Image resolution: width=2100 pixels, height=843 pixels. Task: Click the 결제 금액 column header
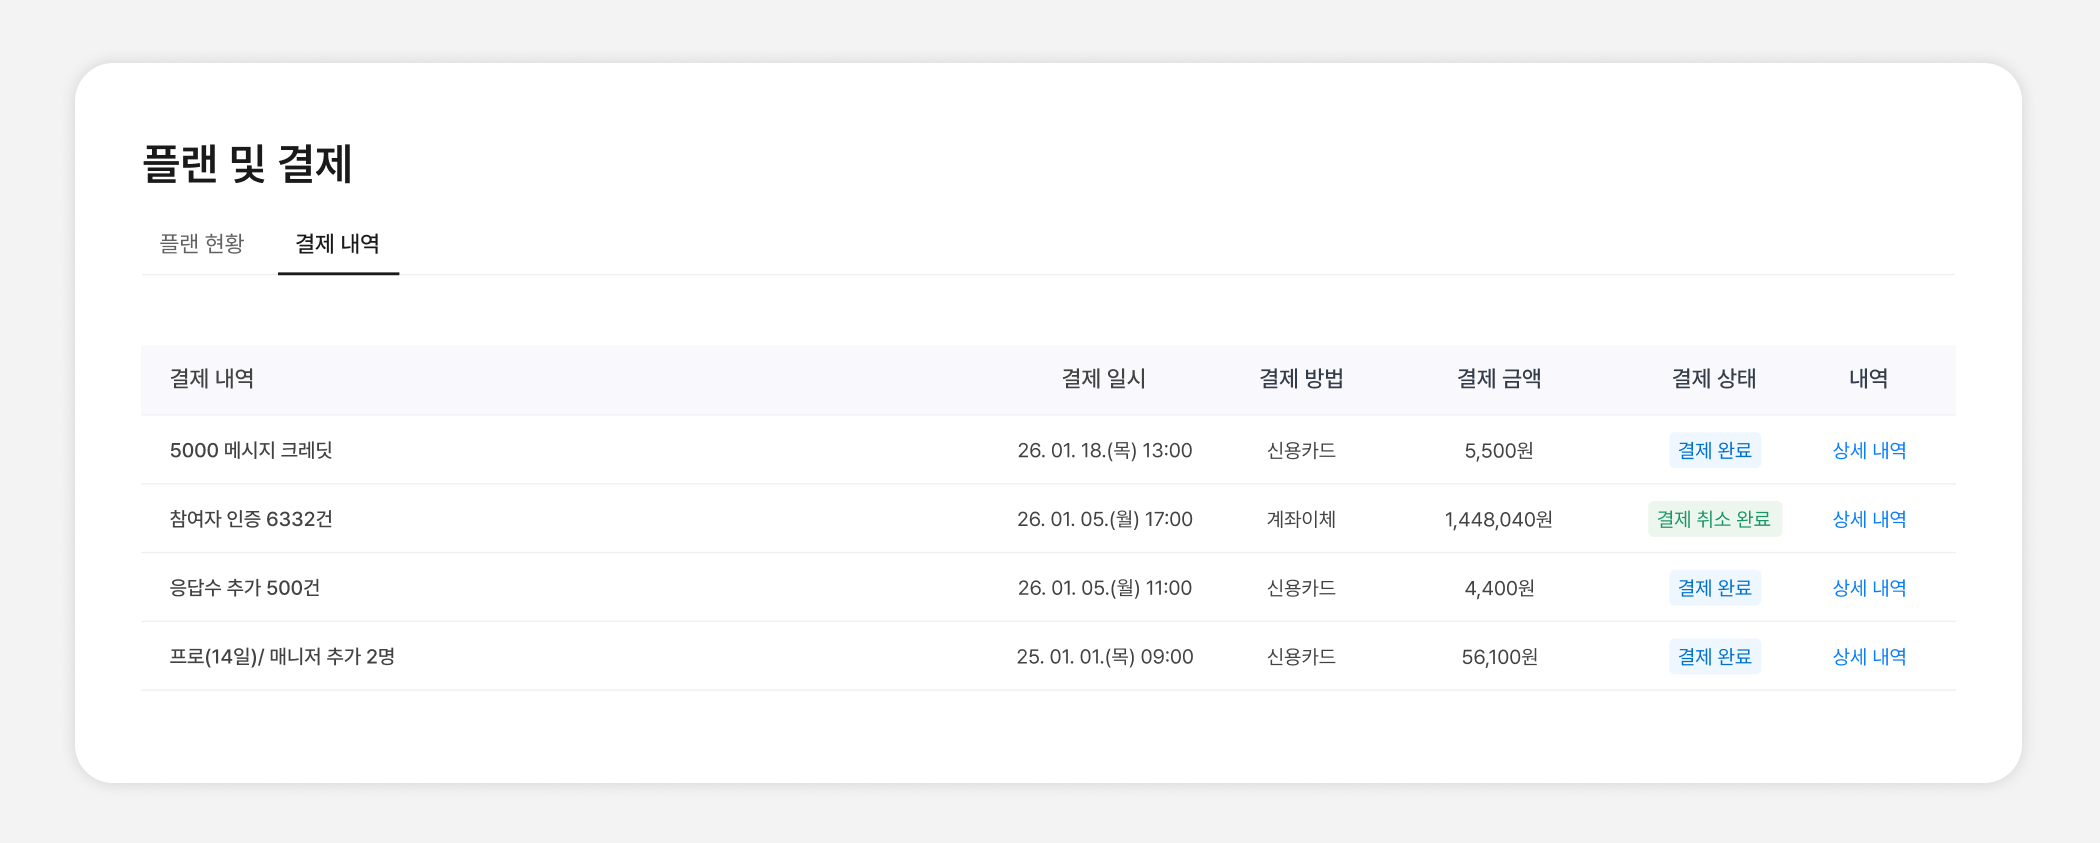(1499, 379)
